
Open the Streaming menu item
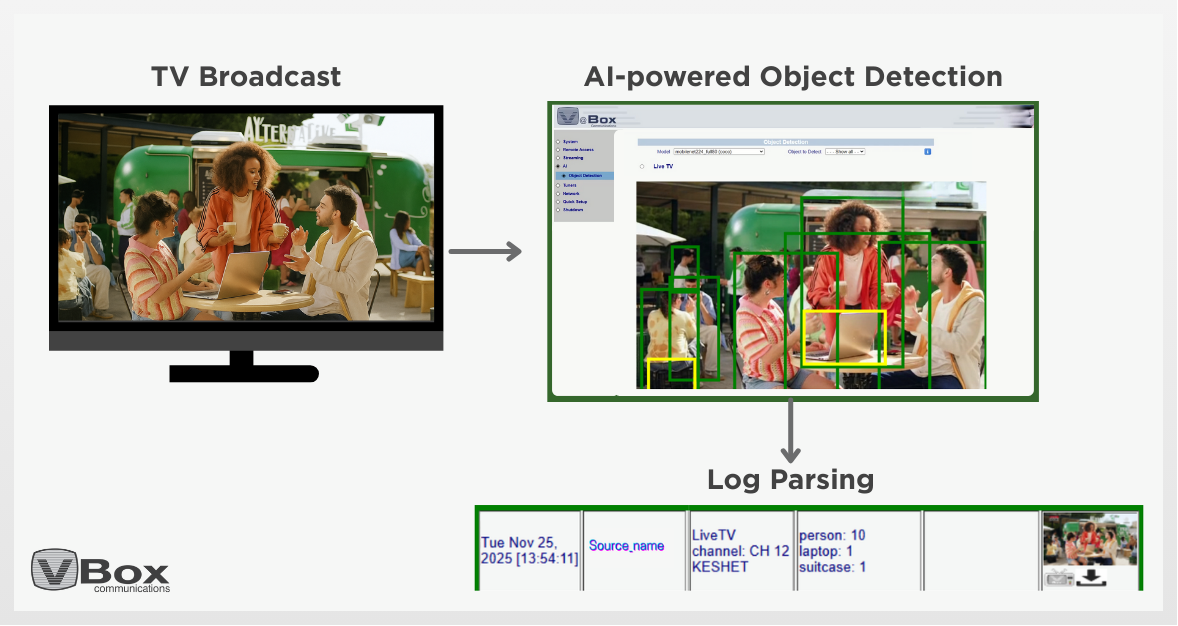573,158
